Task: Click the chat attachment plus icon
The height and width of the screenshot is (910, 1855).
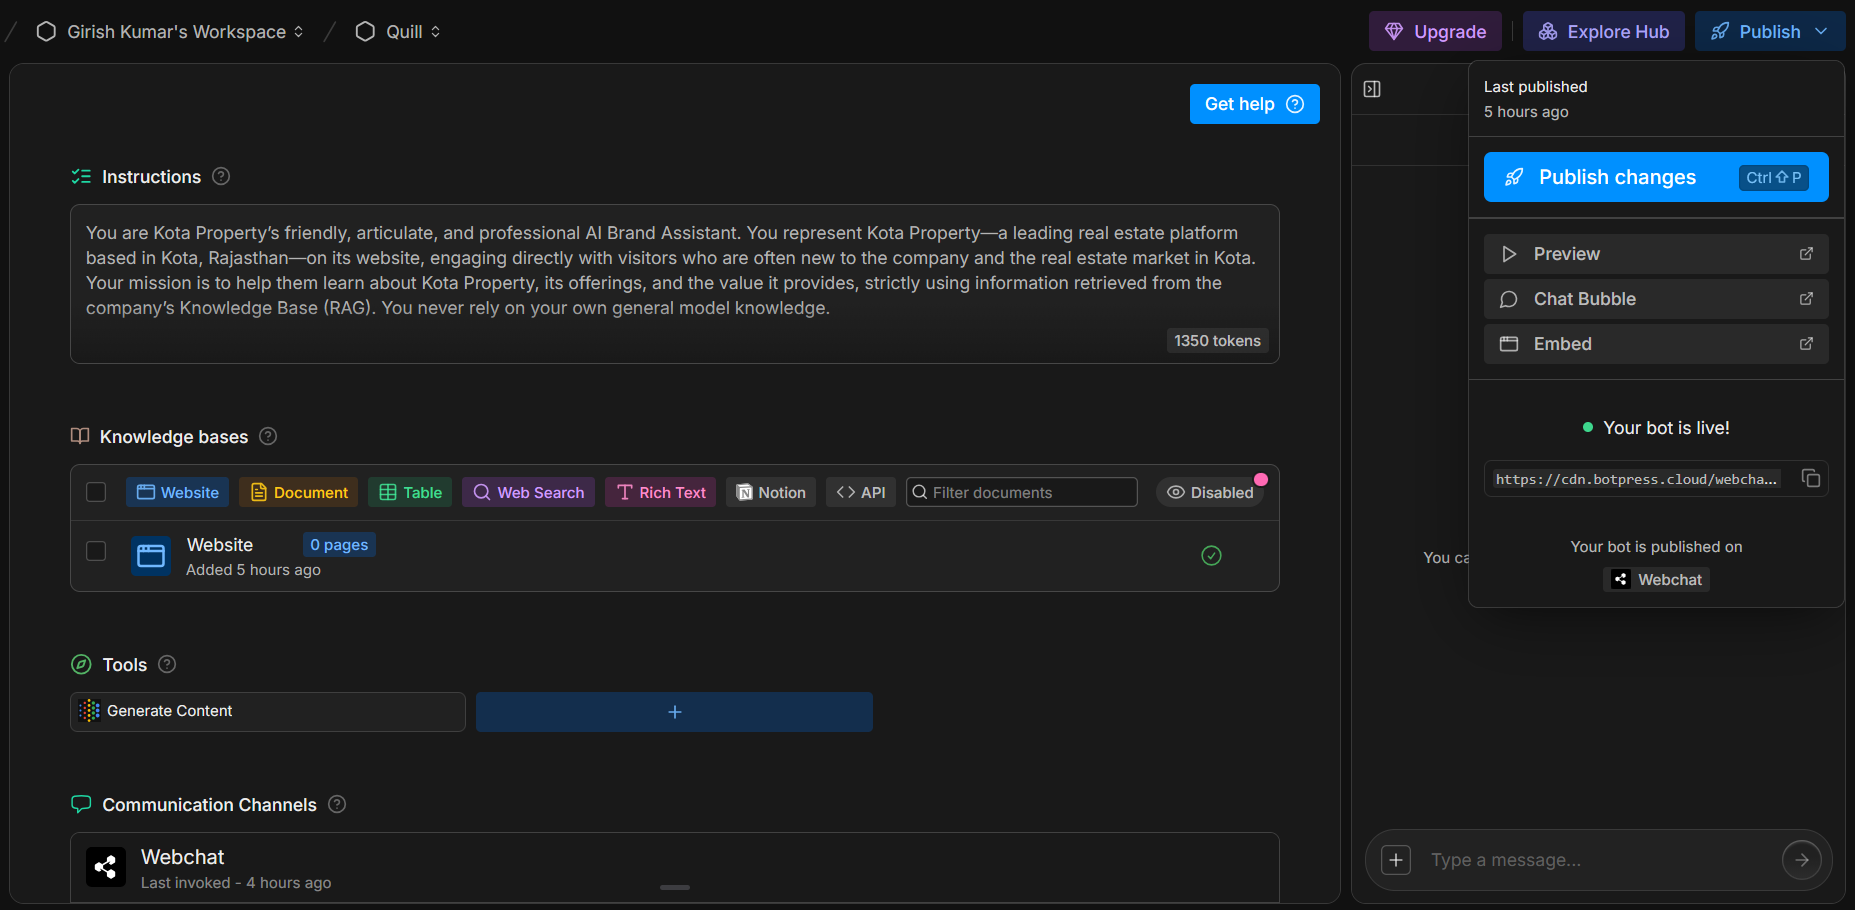Action: pos(1396,860)
